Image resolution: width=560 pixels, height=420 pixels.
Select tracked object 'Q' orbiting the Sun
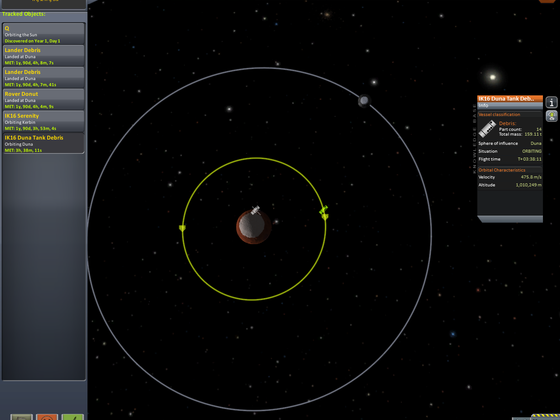tap(44, 34)
